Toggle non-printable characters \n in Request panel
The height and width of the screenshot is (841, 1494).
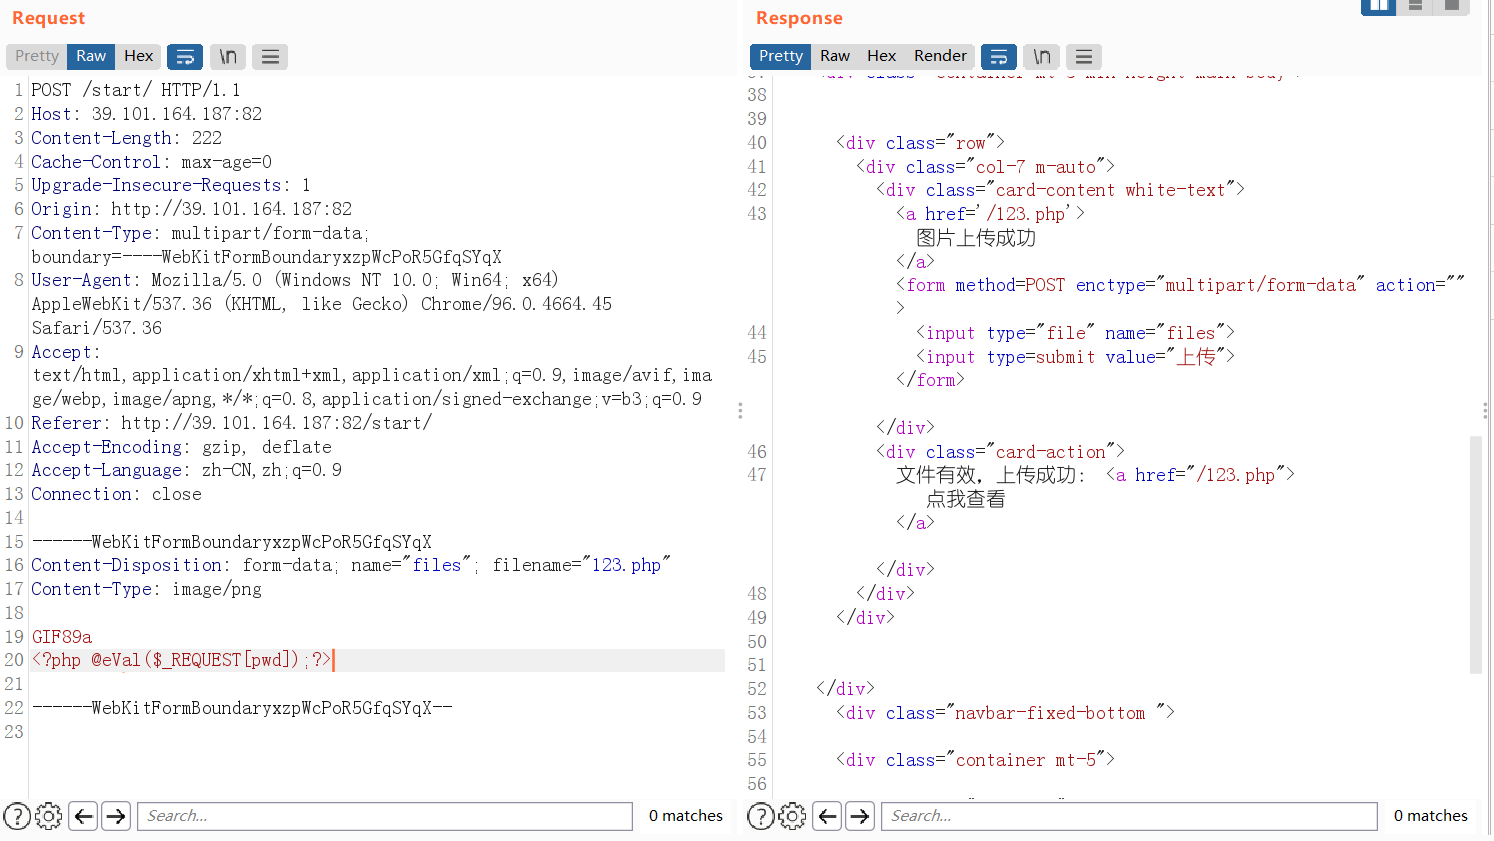tap(228, 57)
